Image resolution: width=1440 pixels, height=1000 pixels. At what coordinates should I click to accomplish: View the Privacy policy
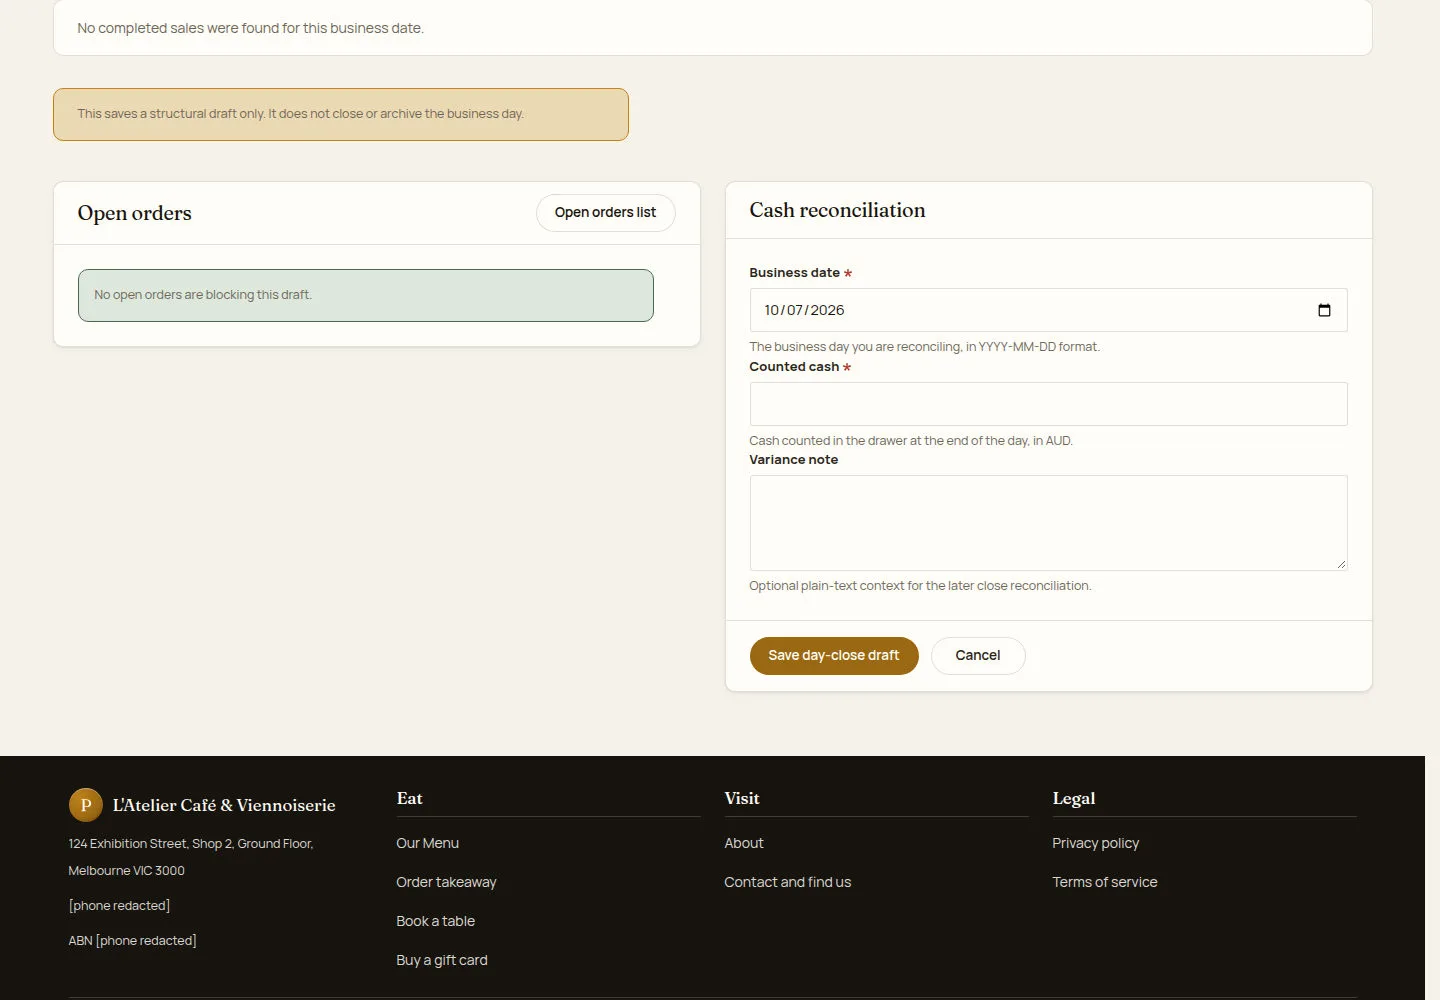click(1095, 843)
